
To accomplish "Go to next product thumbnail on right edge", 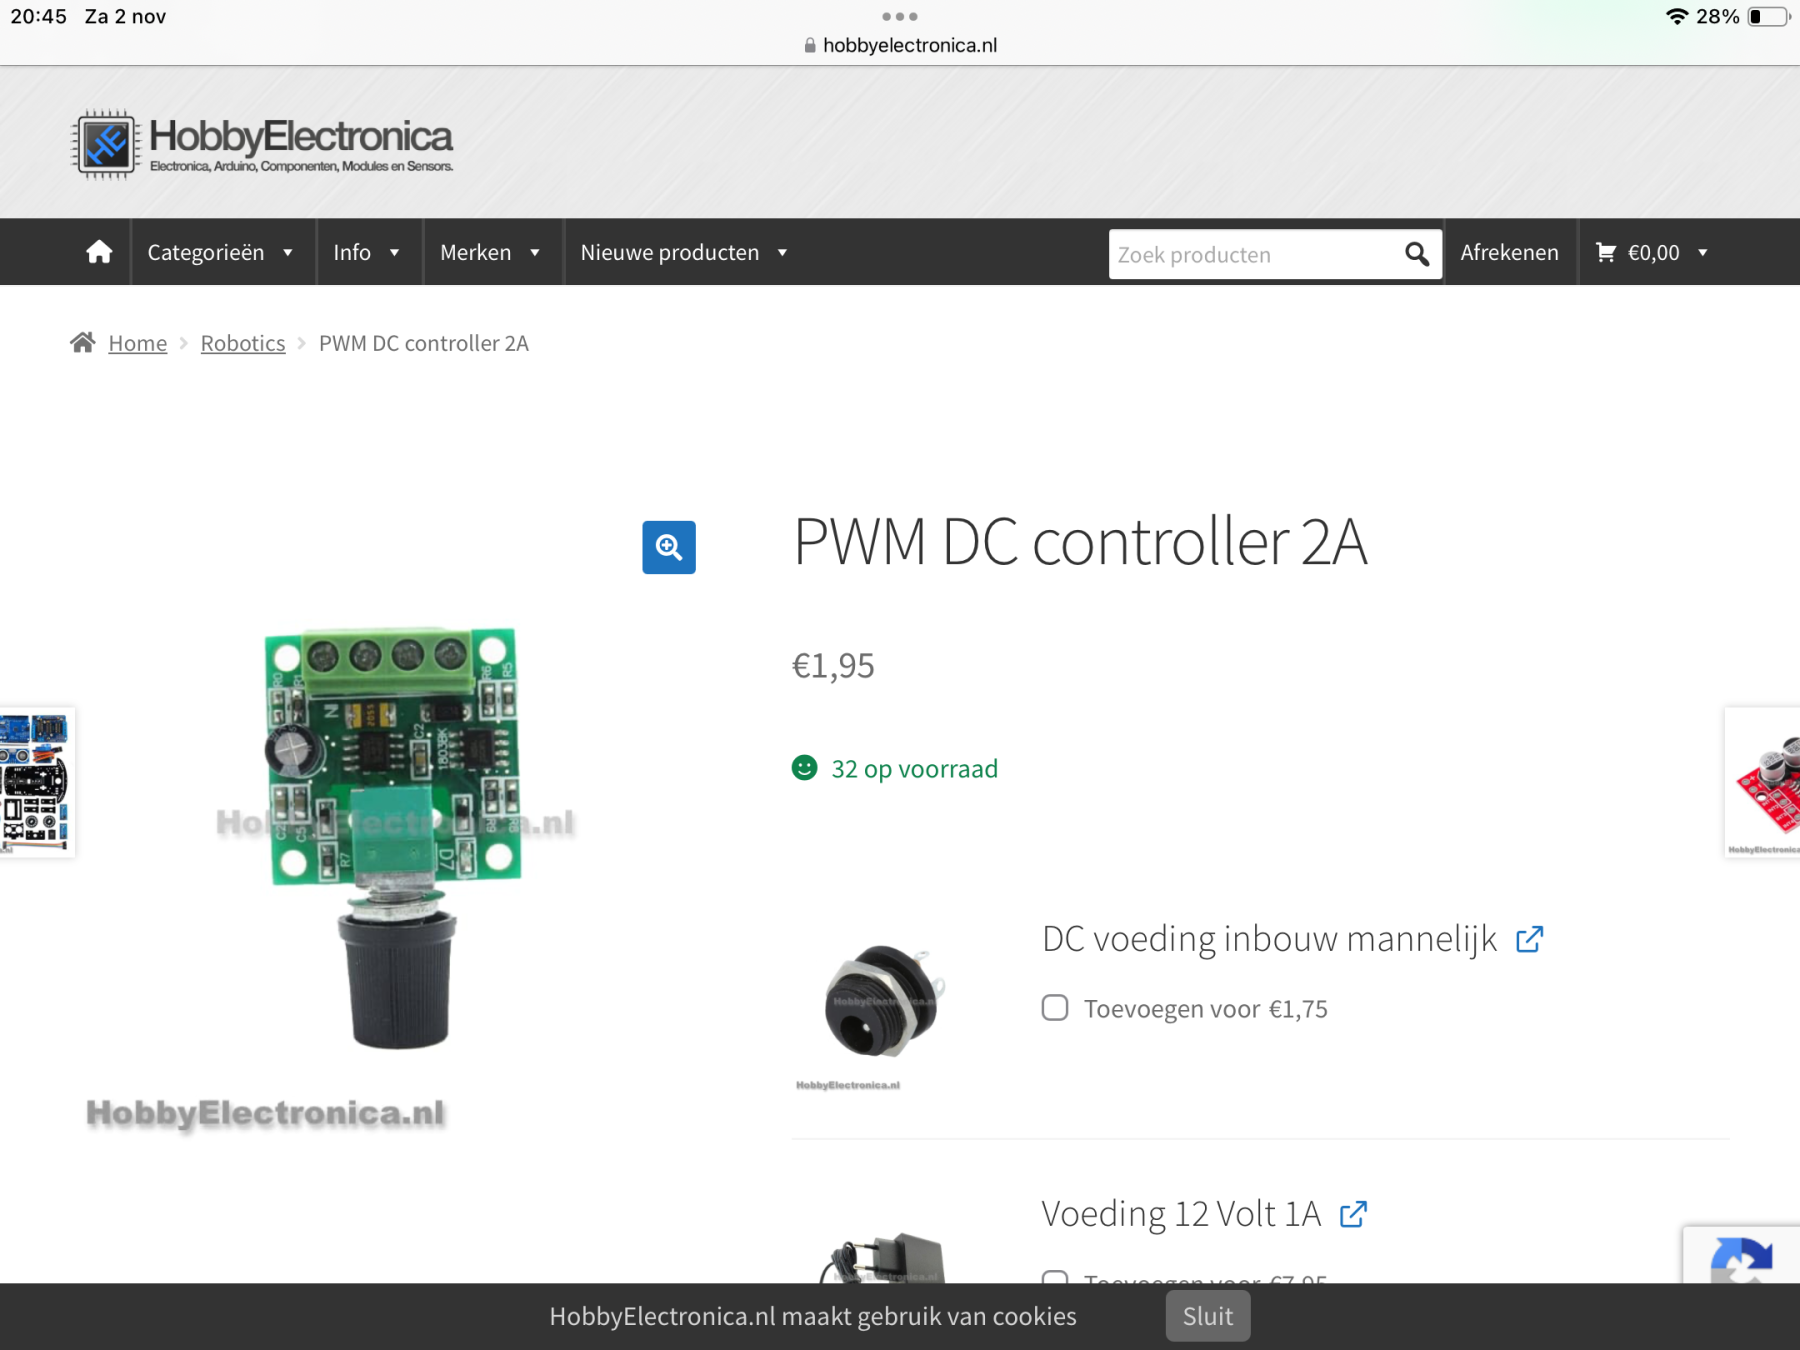I will [1763, 782].
